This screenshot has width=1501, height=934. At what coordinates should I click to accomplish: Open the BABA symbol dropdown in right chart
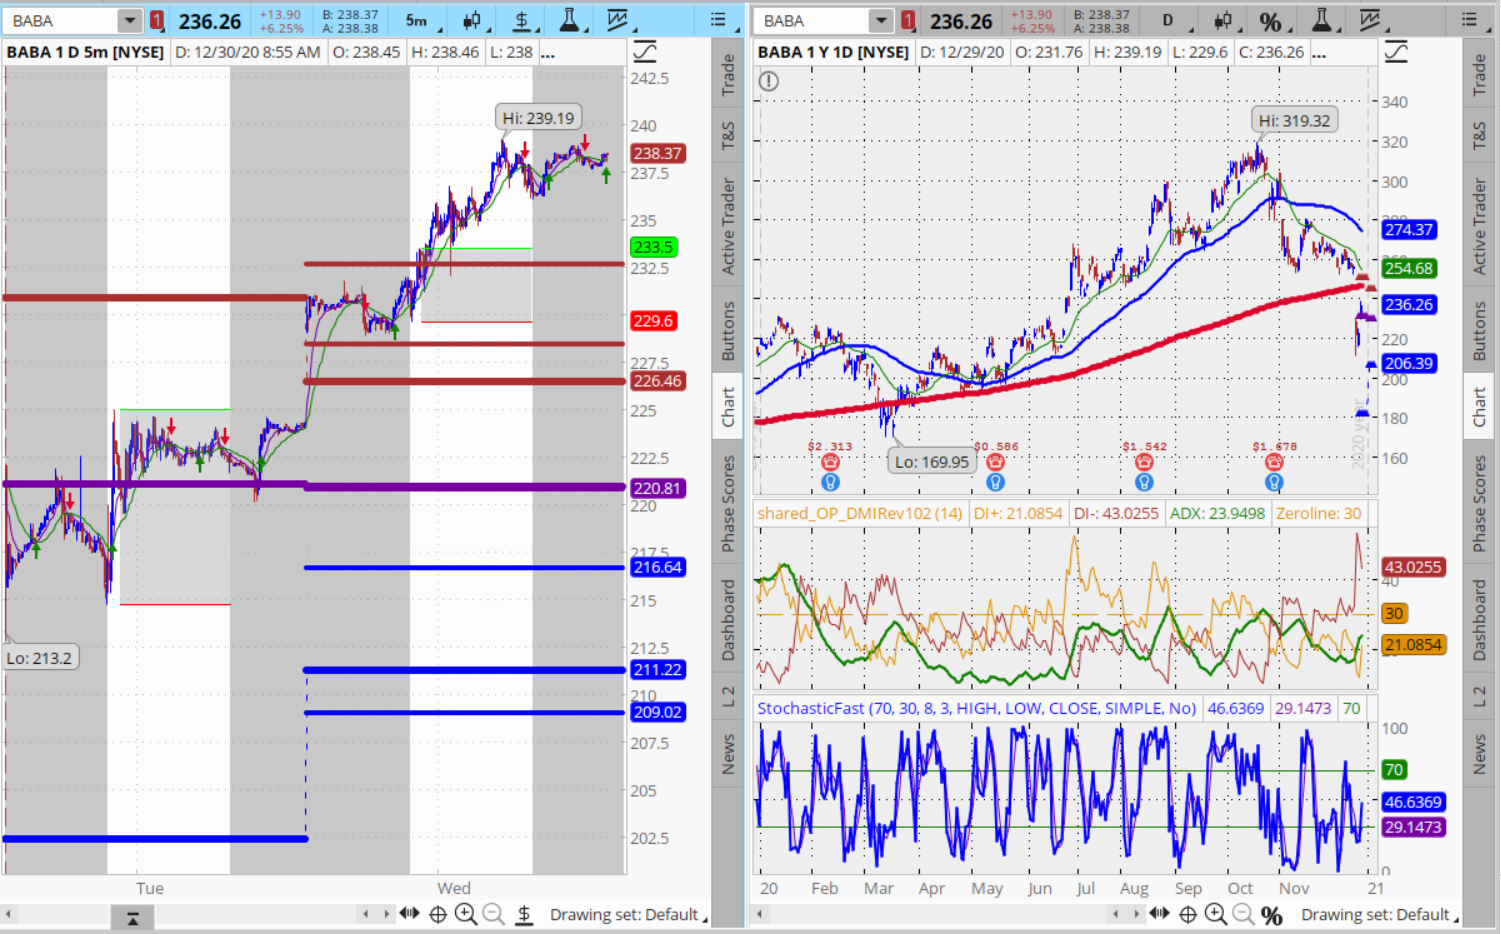coord(881,20)
